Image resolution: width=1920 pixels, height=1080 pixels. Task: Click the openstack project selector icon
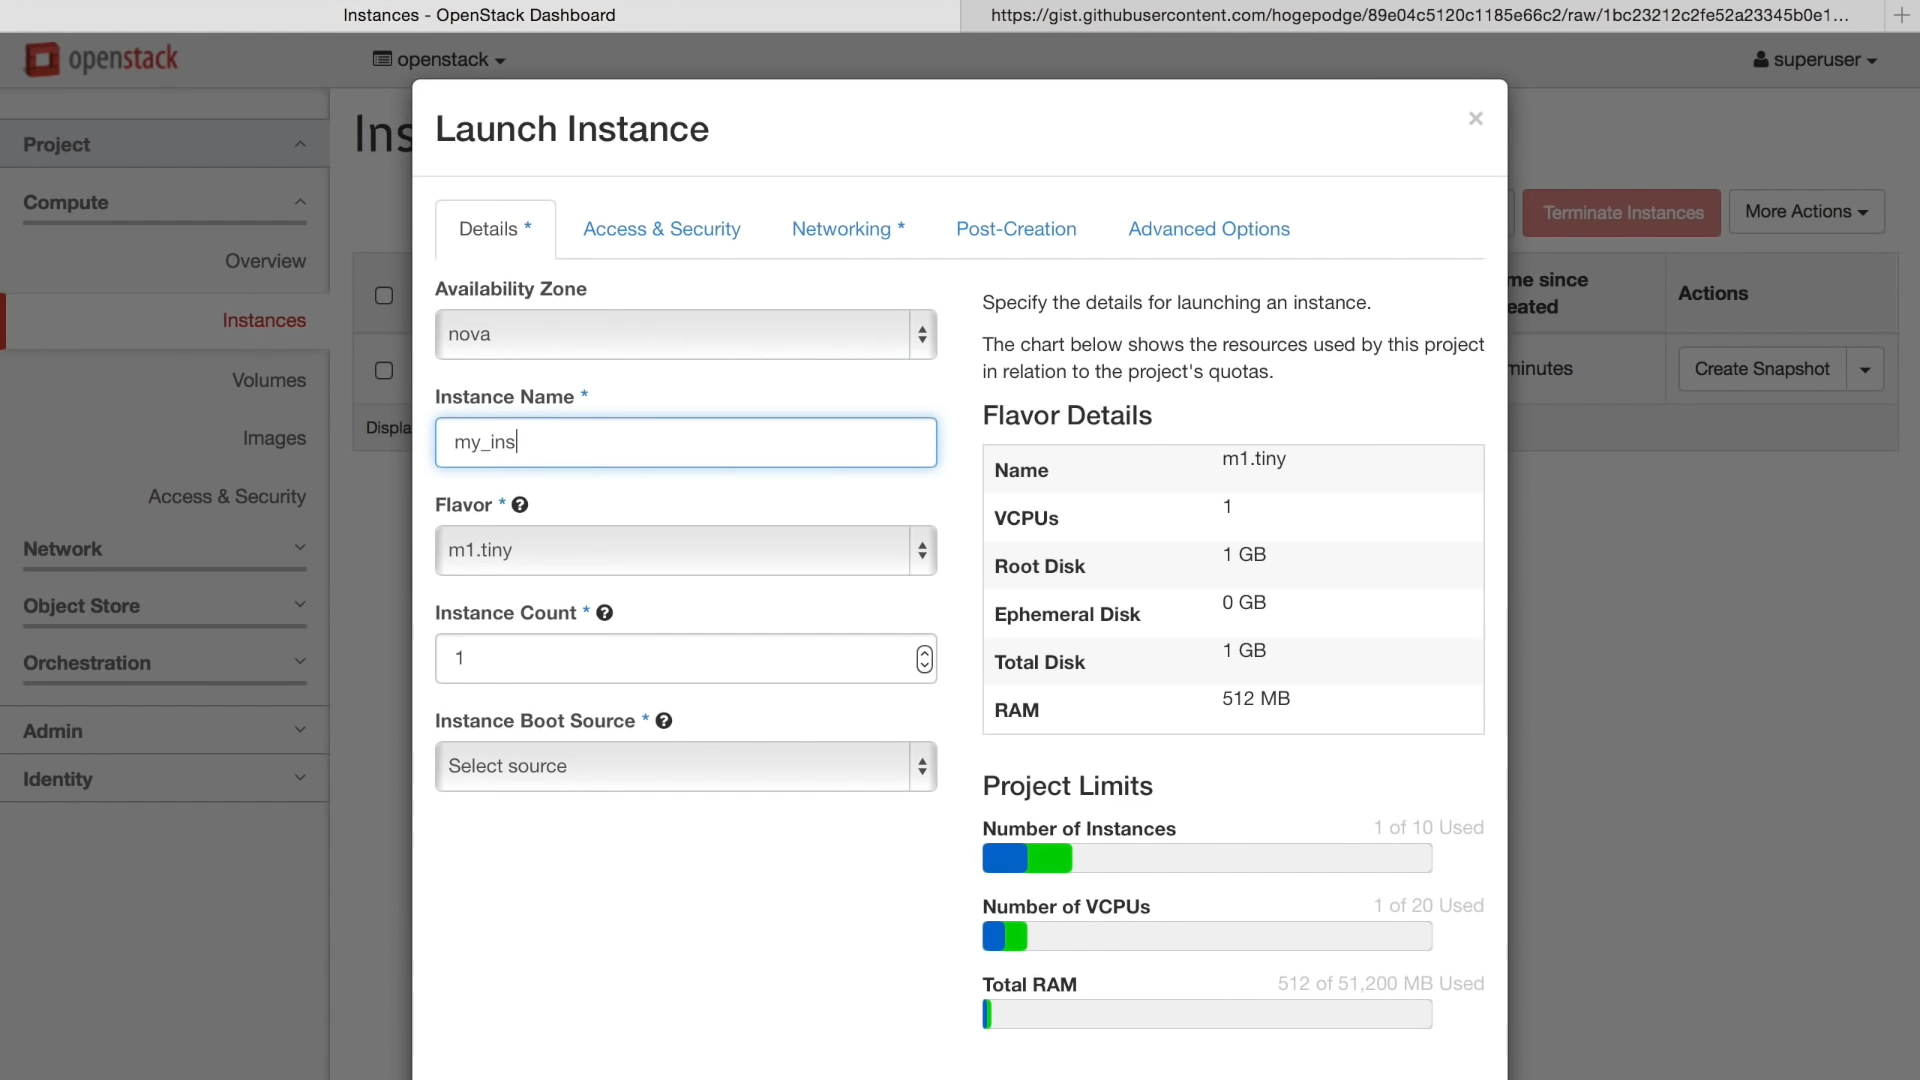(382, 59)
